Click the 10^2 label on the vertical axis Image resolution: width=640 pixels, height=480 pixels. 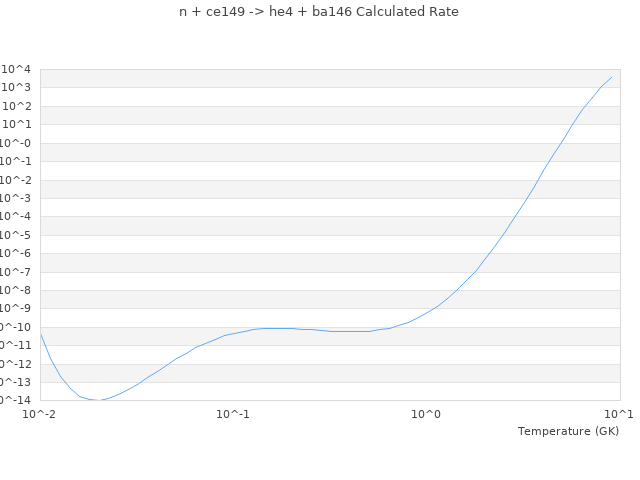click(x=18, y=106)
